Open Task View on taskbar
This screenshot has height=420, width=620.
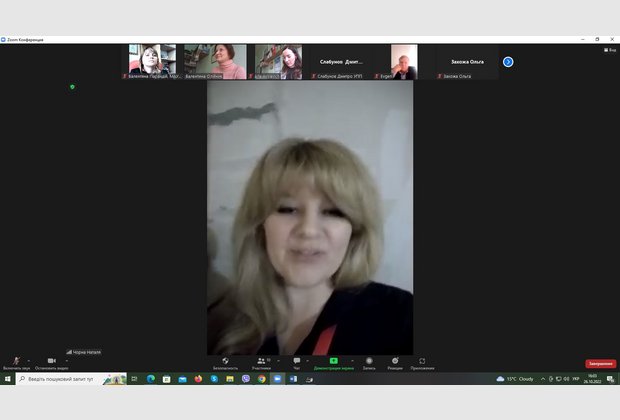click(134, 379)
